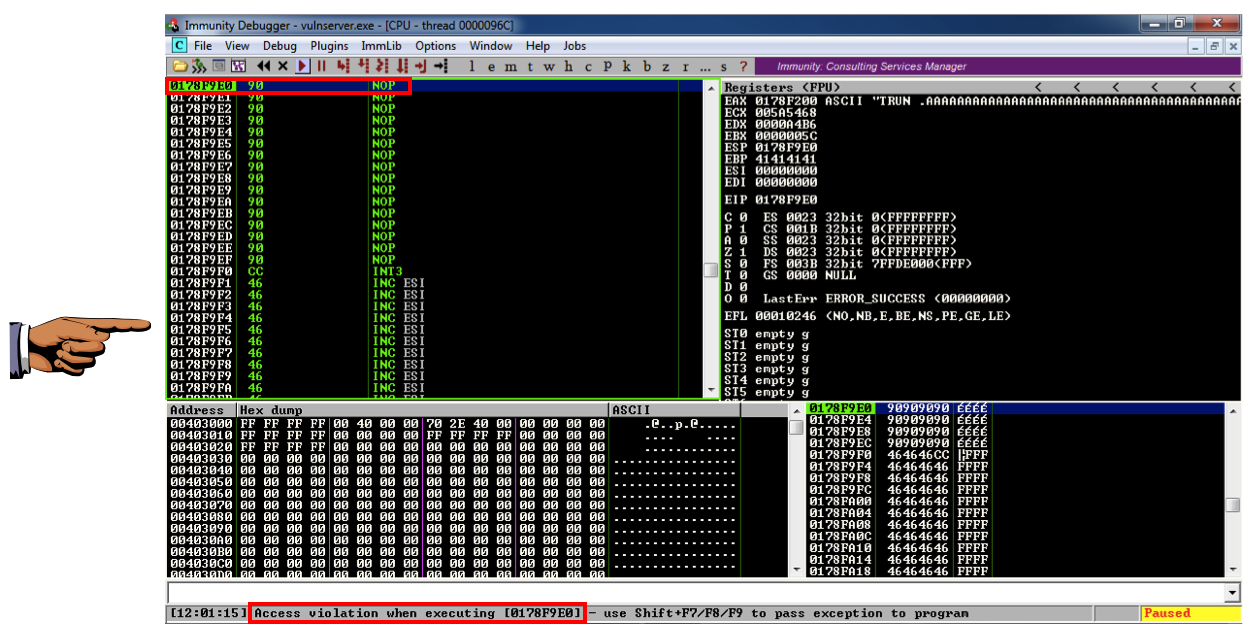The image size is (1253, 635).
Task: Show the log window via 'l' button
Action: (x=473, y=66)
